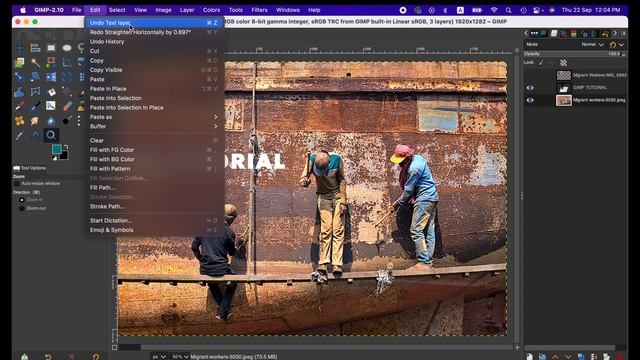Choose Fill with Pattern entry
The image size is (640, 360).
tap(153, 169)
